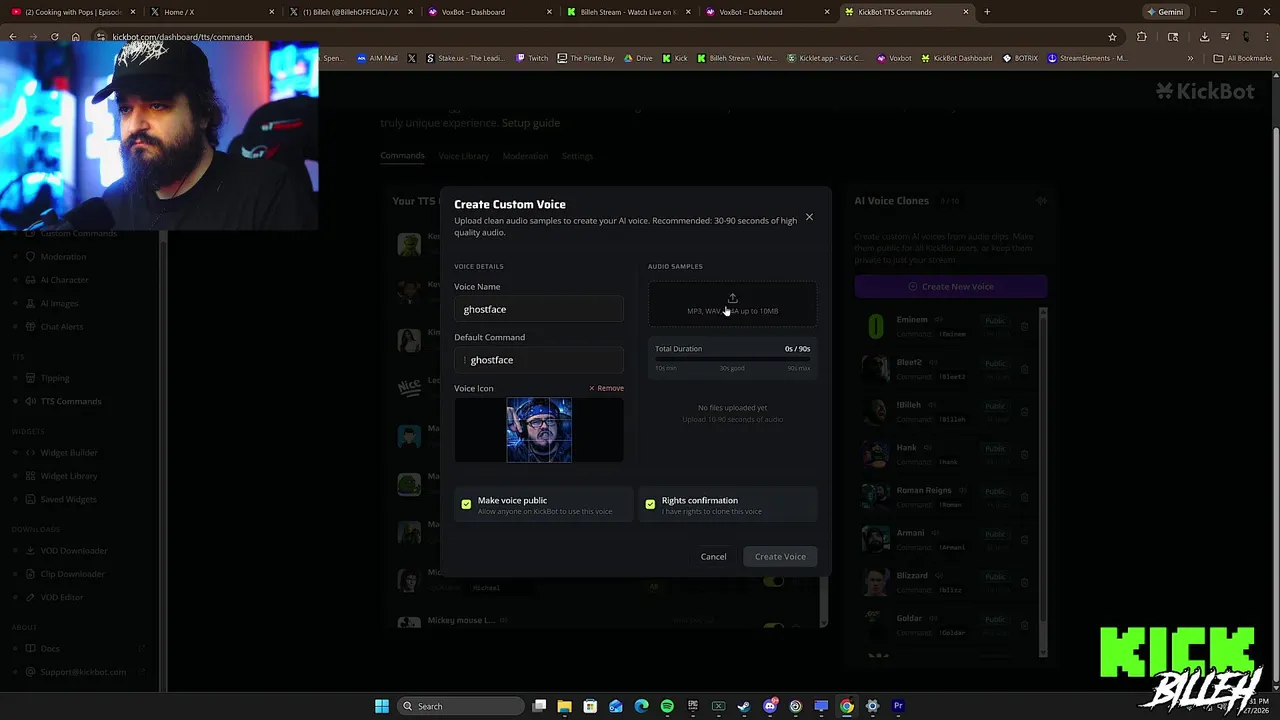Open AI Character in sidebar
The image size is (1280, 720).
64,280
